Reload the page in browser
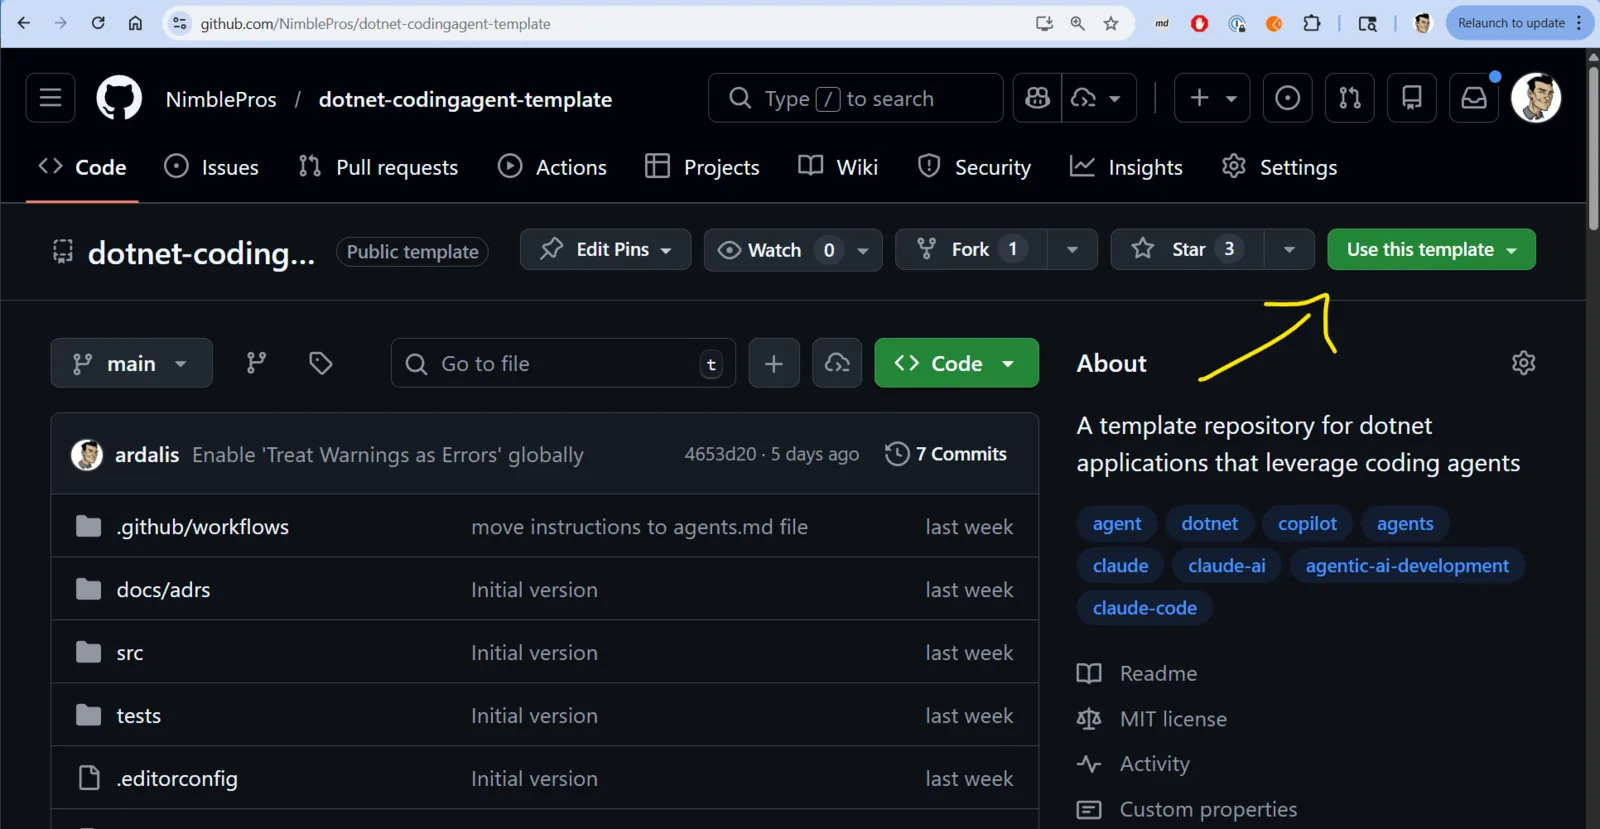 98,23
